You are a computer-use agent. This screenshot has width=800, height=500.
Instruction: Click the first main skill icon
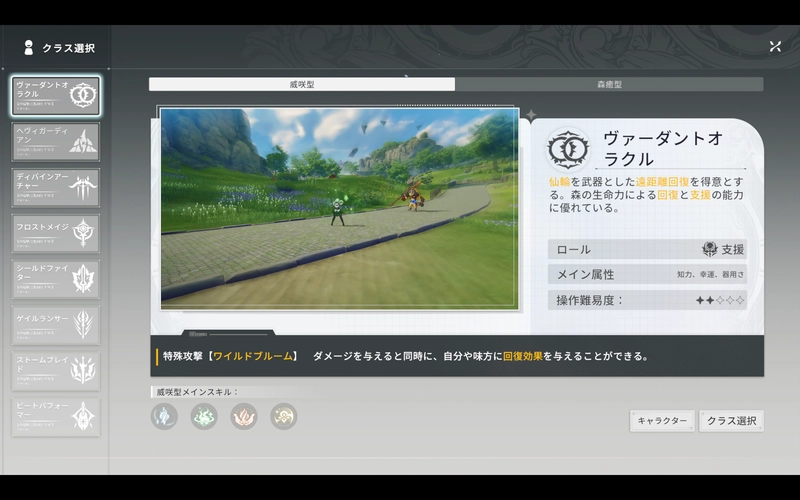pos(164,416)
